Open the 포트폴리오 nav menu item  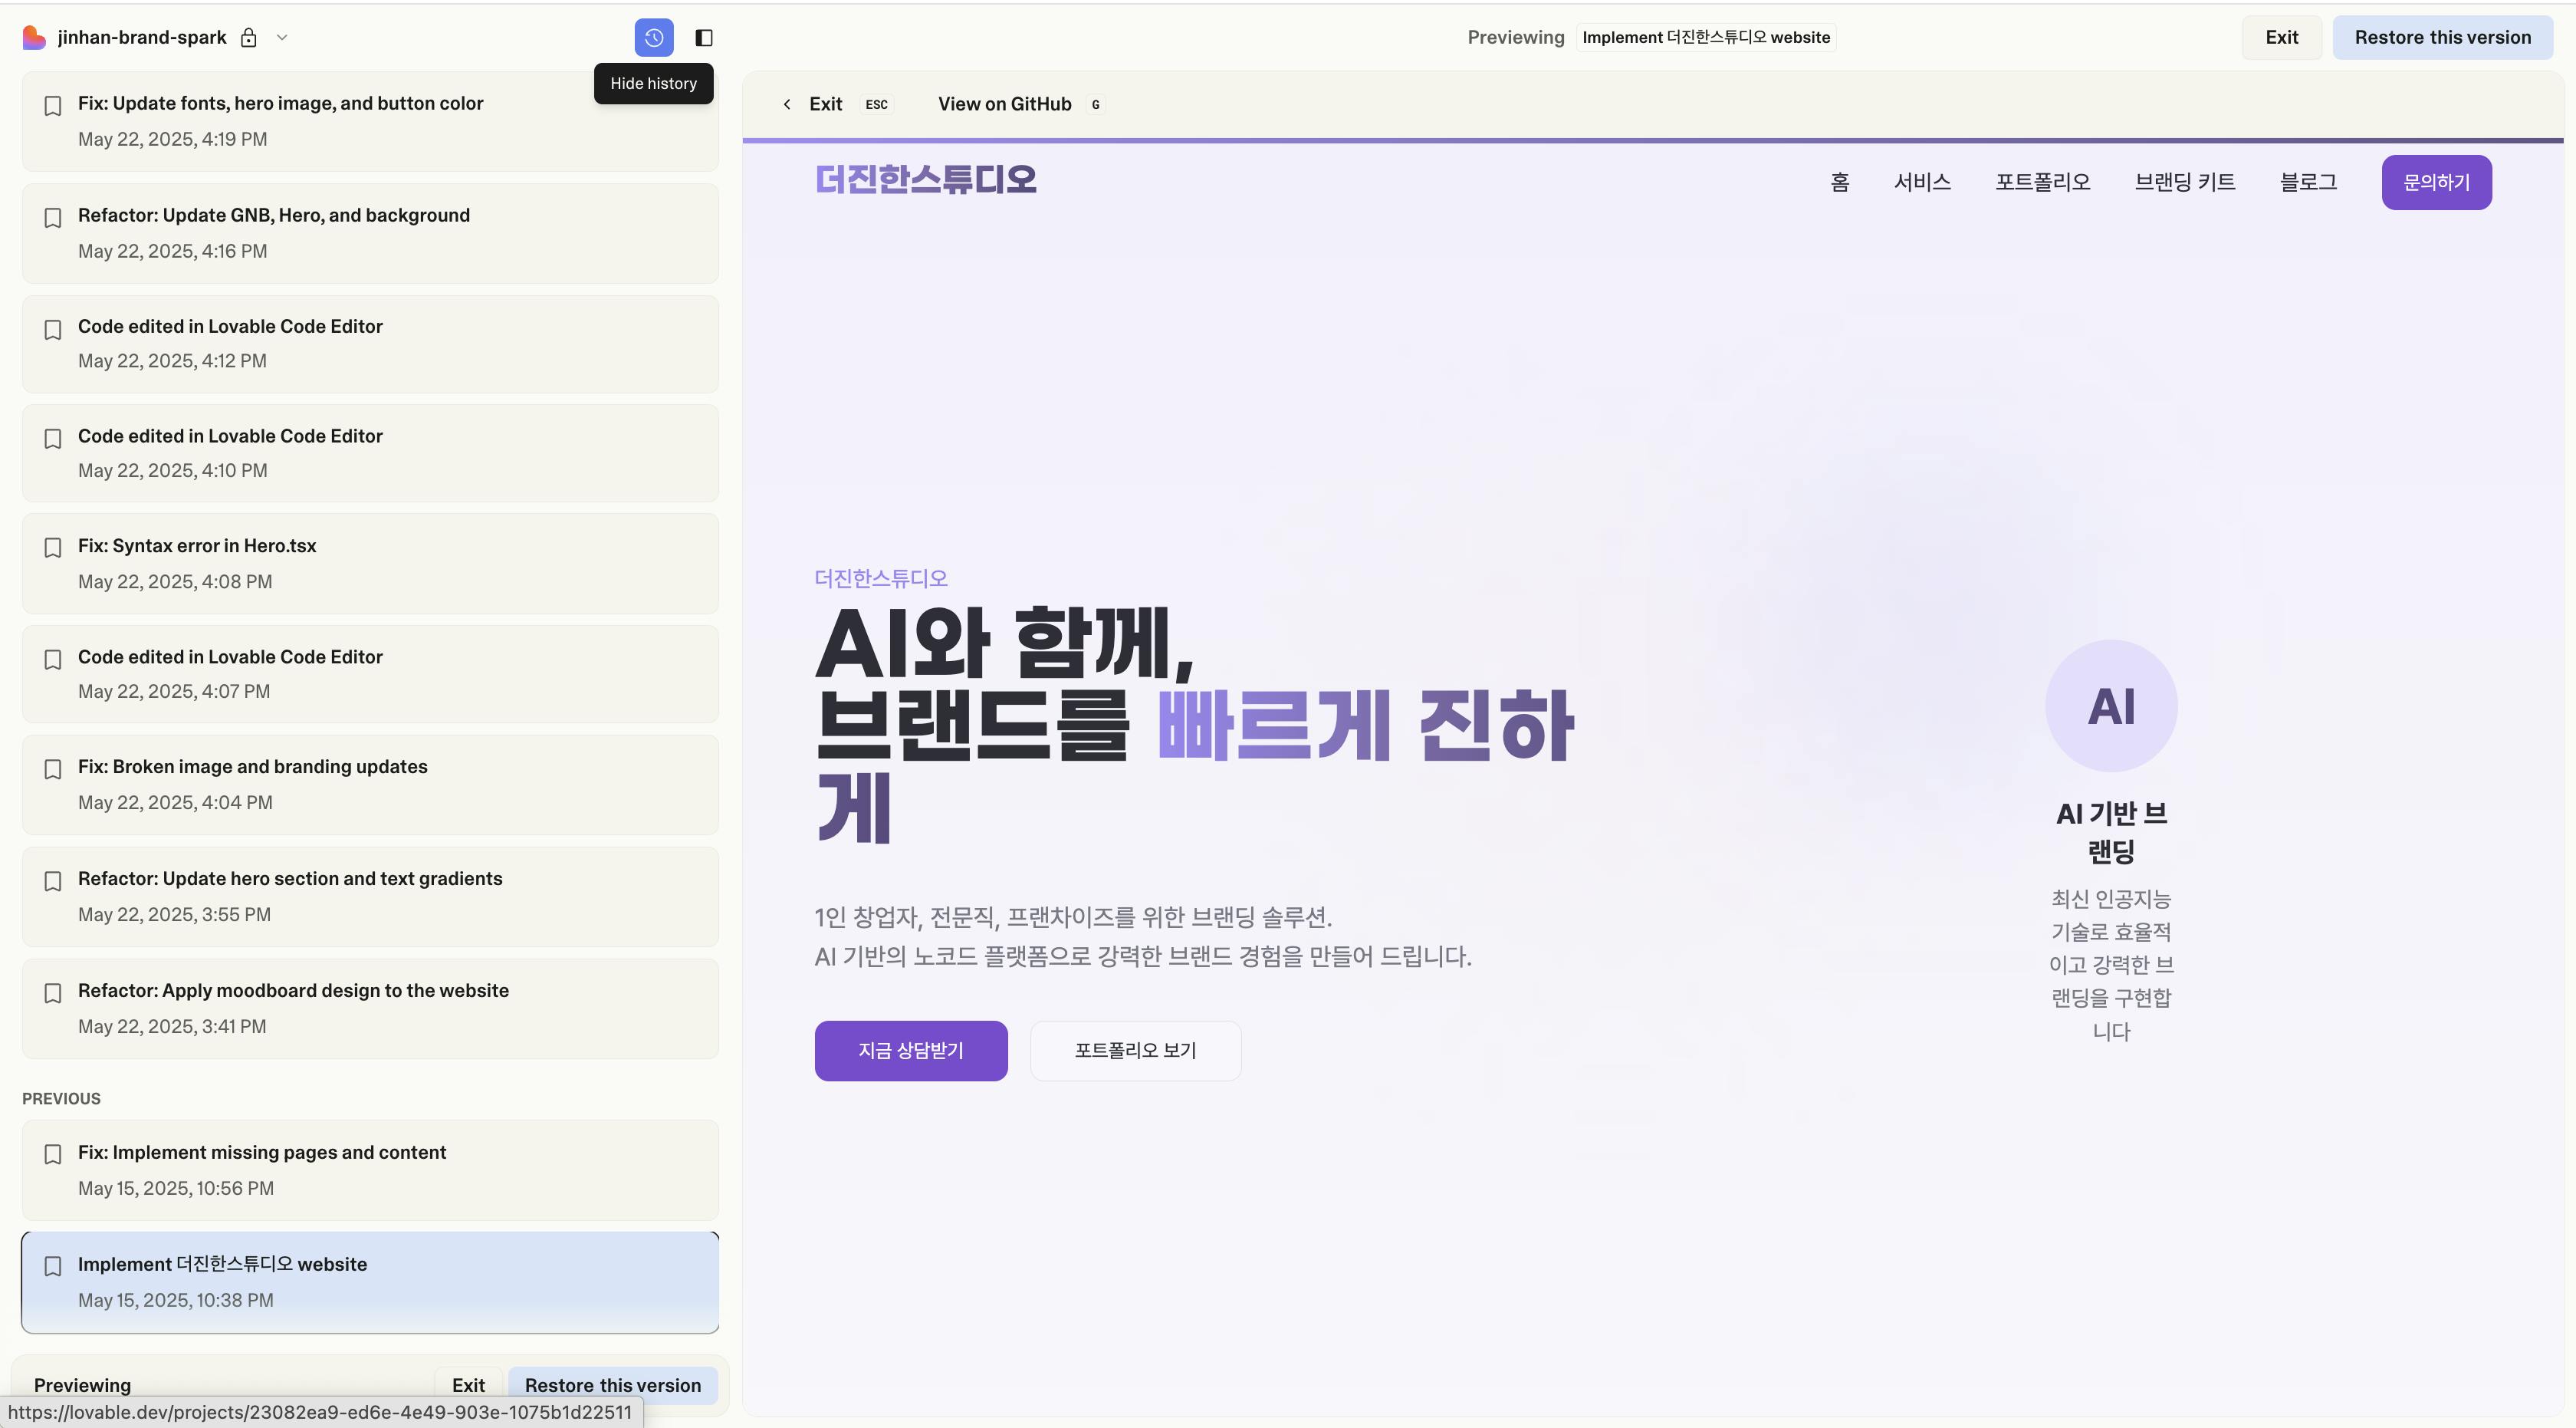tap(2042, 182)
